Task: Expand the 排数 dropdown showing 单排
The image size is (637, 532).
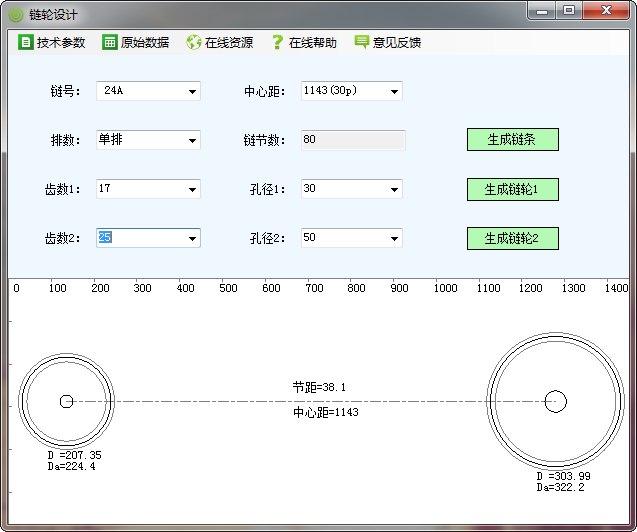Action: coord(193,141)
